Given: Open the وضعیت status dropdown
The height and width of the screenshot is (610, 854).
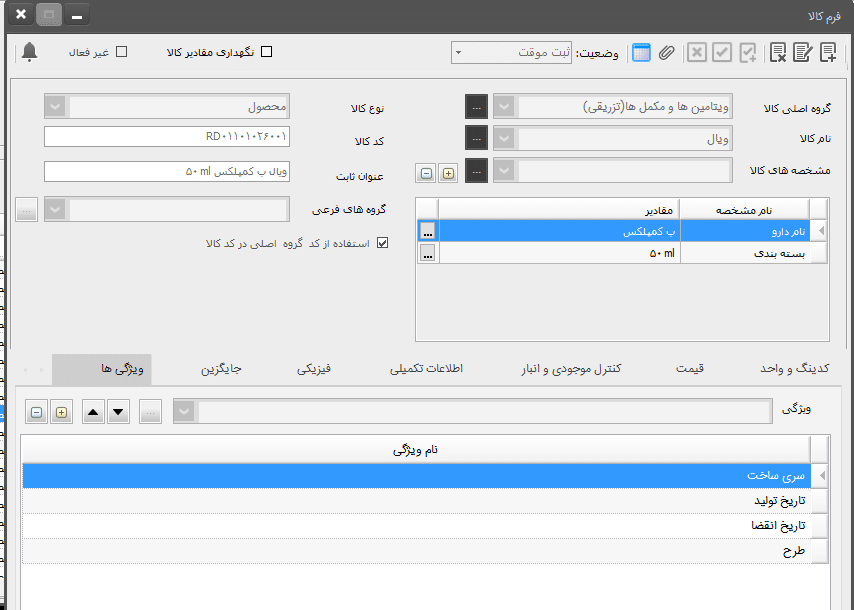Looking at the screenshot, I should pyautogui.click(x=458, y=53).
